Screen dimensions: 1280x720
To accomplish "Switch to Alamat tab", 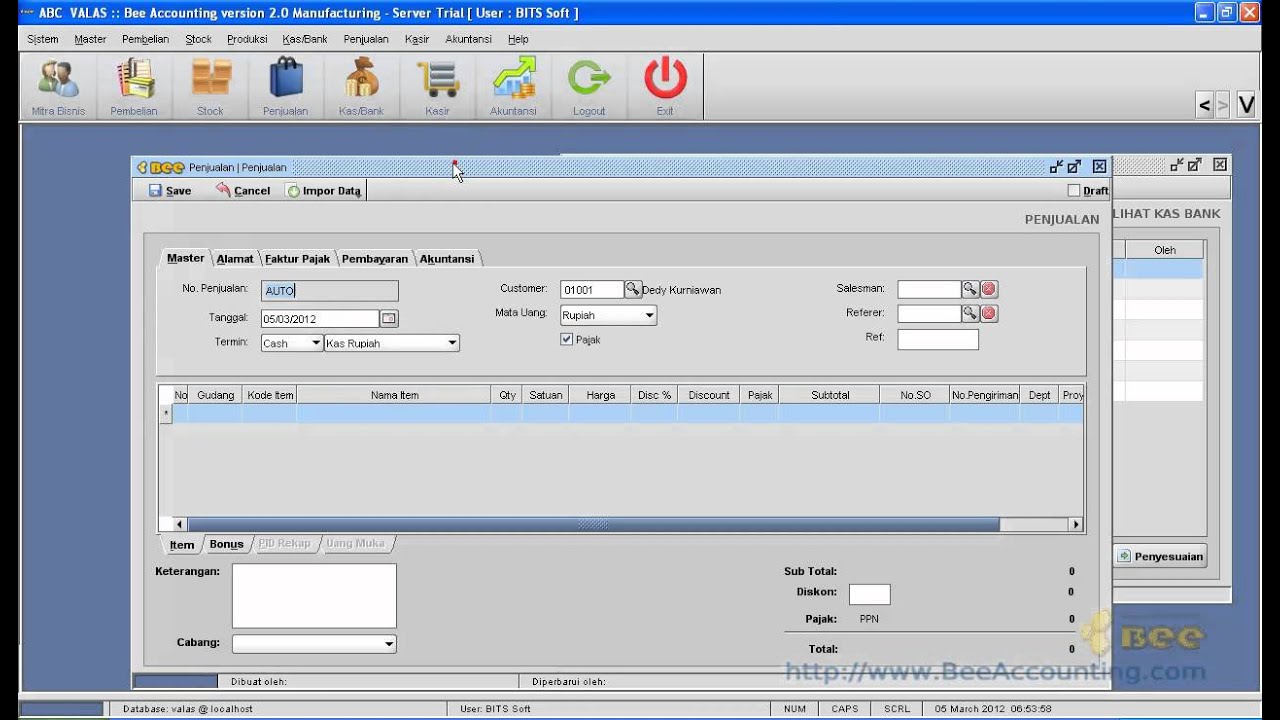I will [x=235, y=259].
